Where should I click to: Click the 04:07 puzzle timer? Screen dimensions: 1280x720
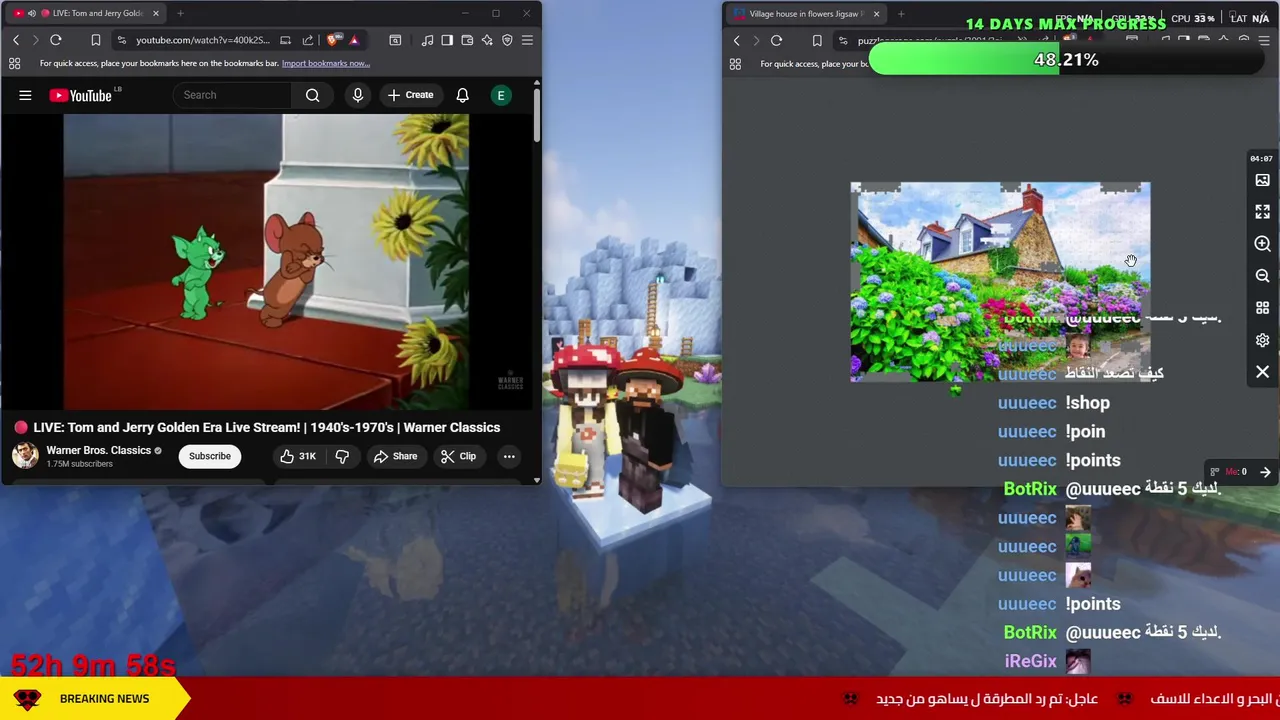point(1261,159)
